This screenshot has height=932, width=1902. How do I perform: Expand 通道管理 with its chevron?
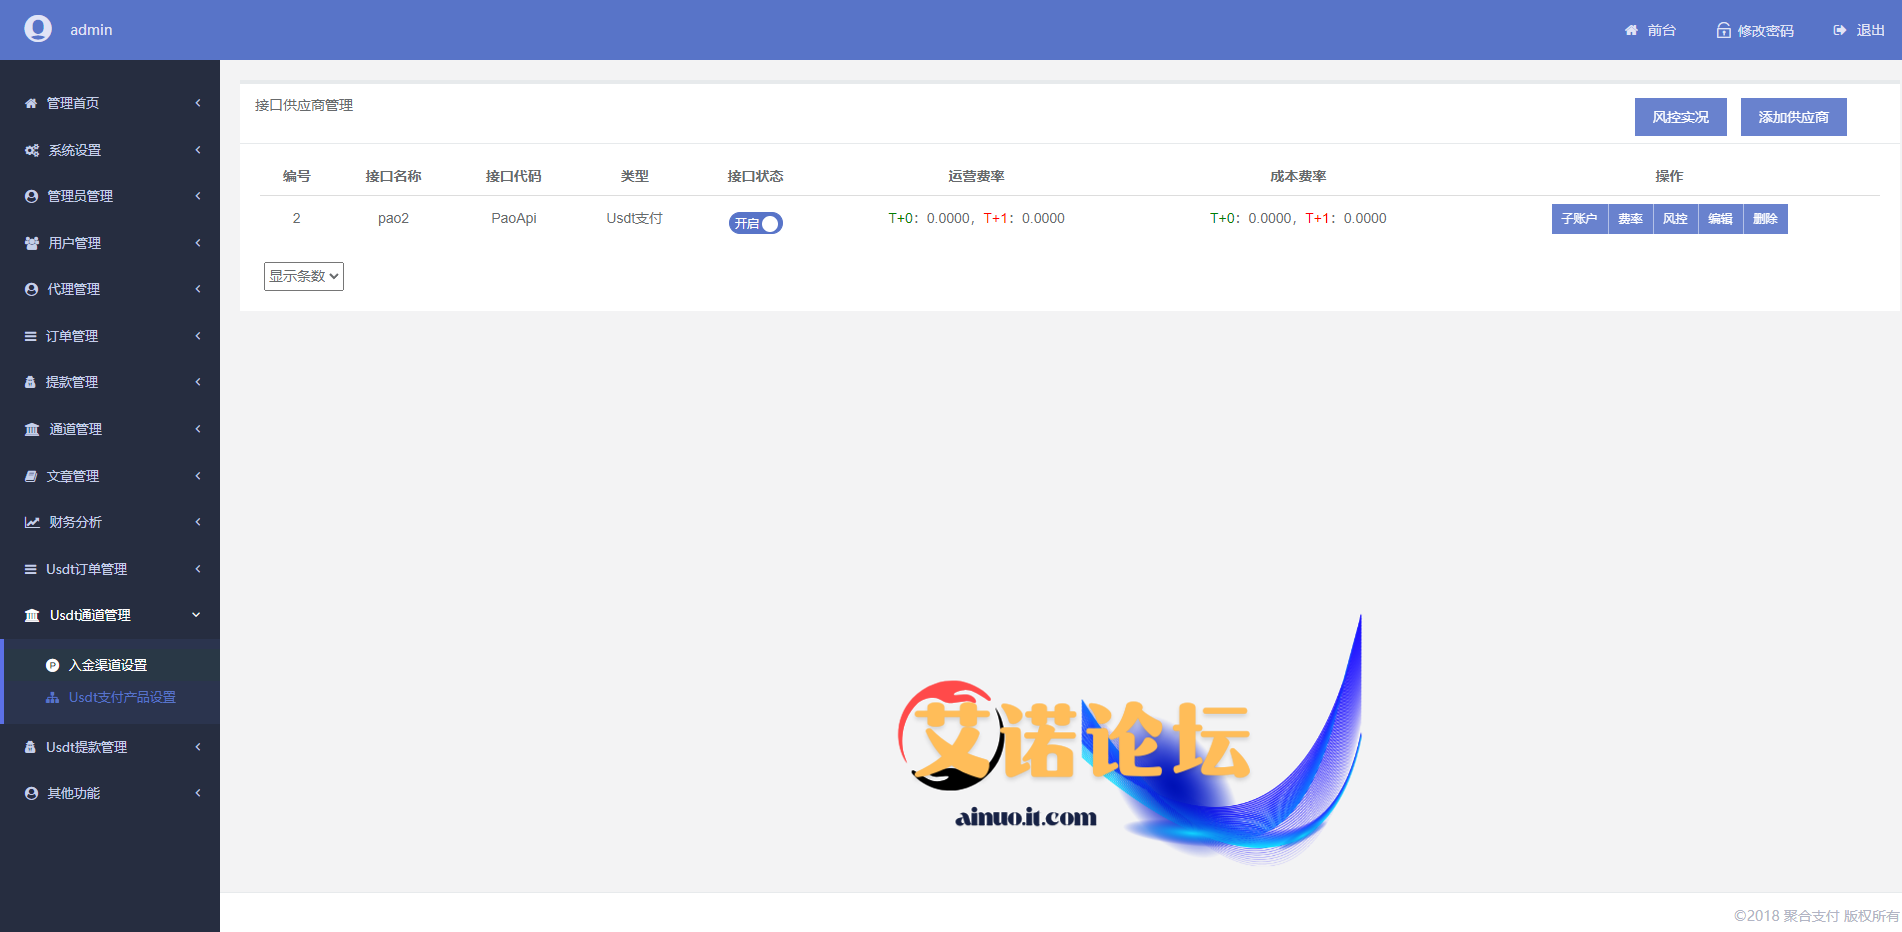tap(198, 429)
